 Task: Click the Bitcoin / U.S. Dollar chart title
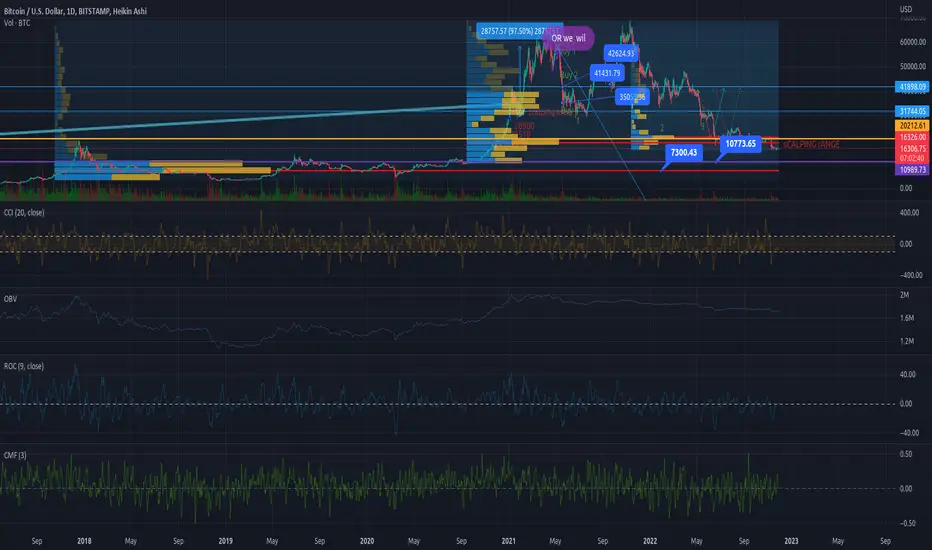(x=75, y=11)
